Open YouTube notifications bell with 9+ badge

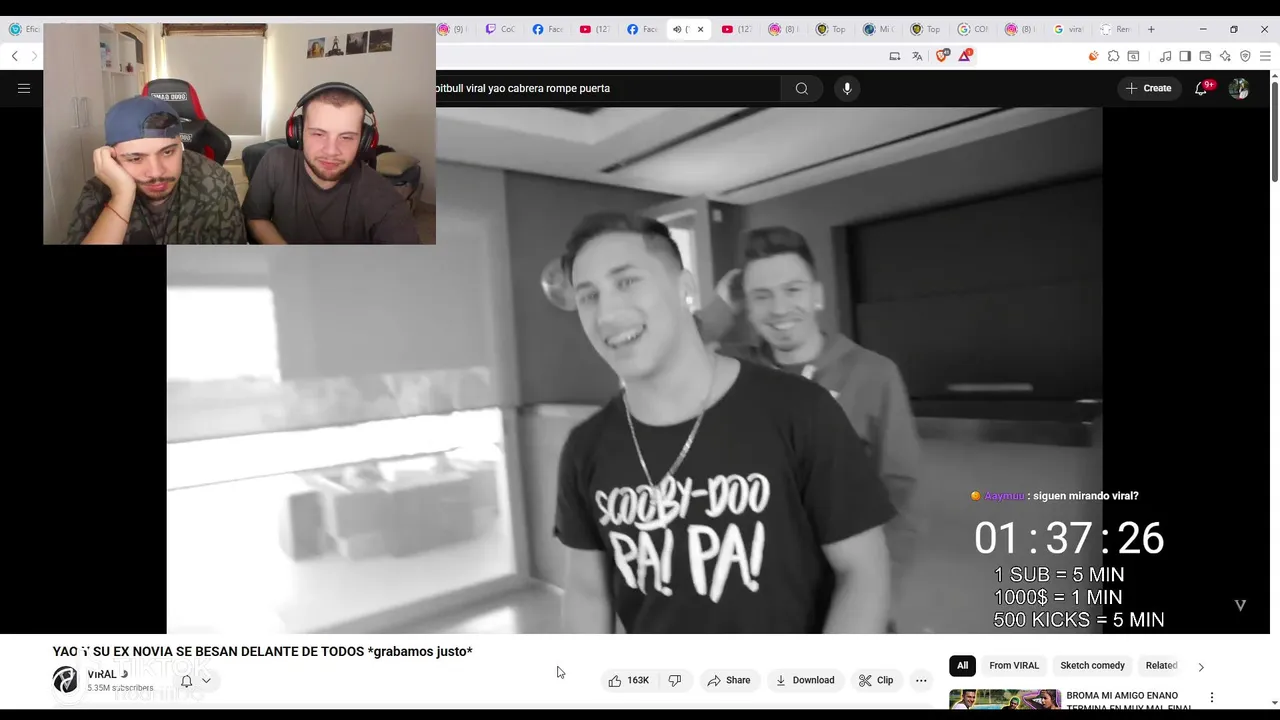(x=1203, y=88)
